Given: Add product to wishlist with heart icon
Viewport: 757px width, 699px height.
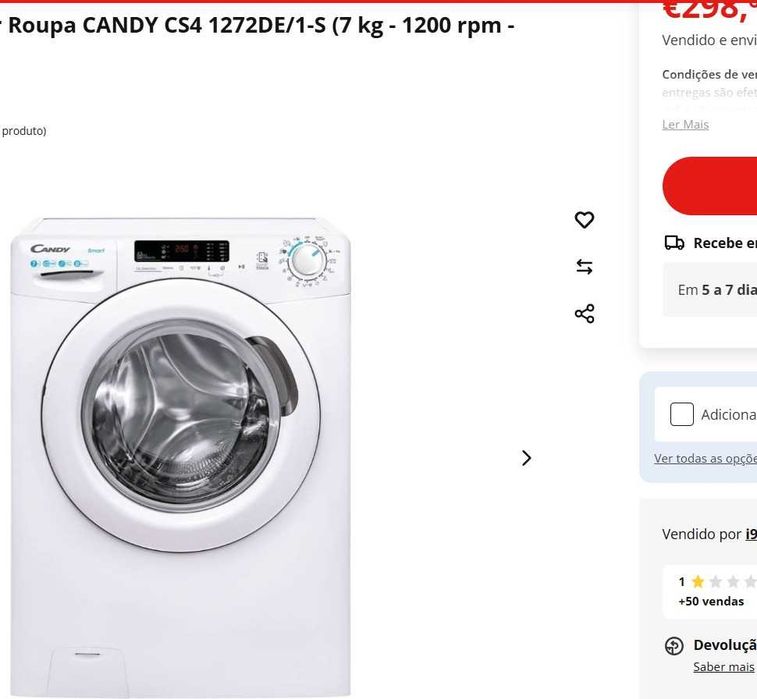Looking at the screenshot, I should click(585, 220).
